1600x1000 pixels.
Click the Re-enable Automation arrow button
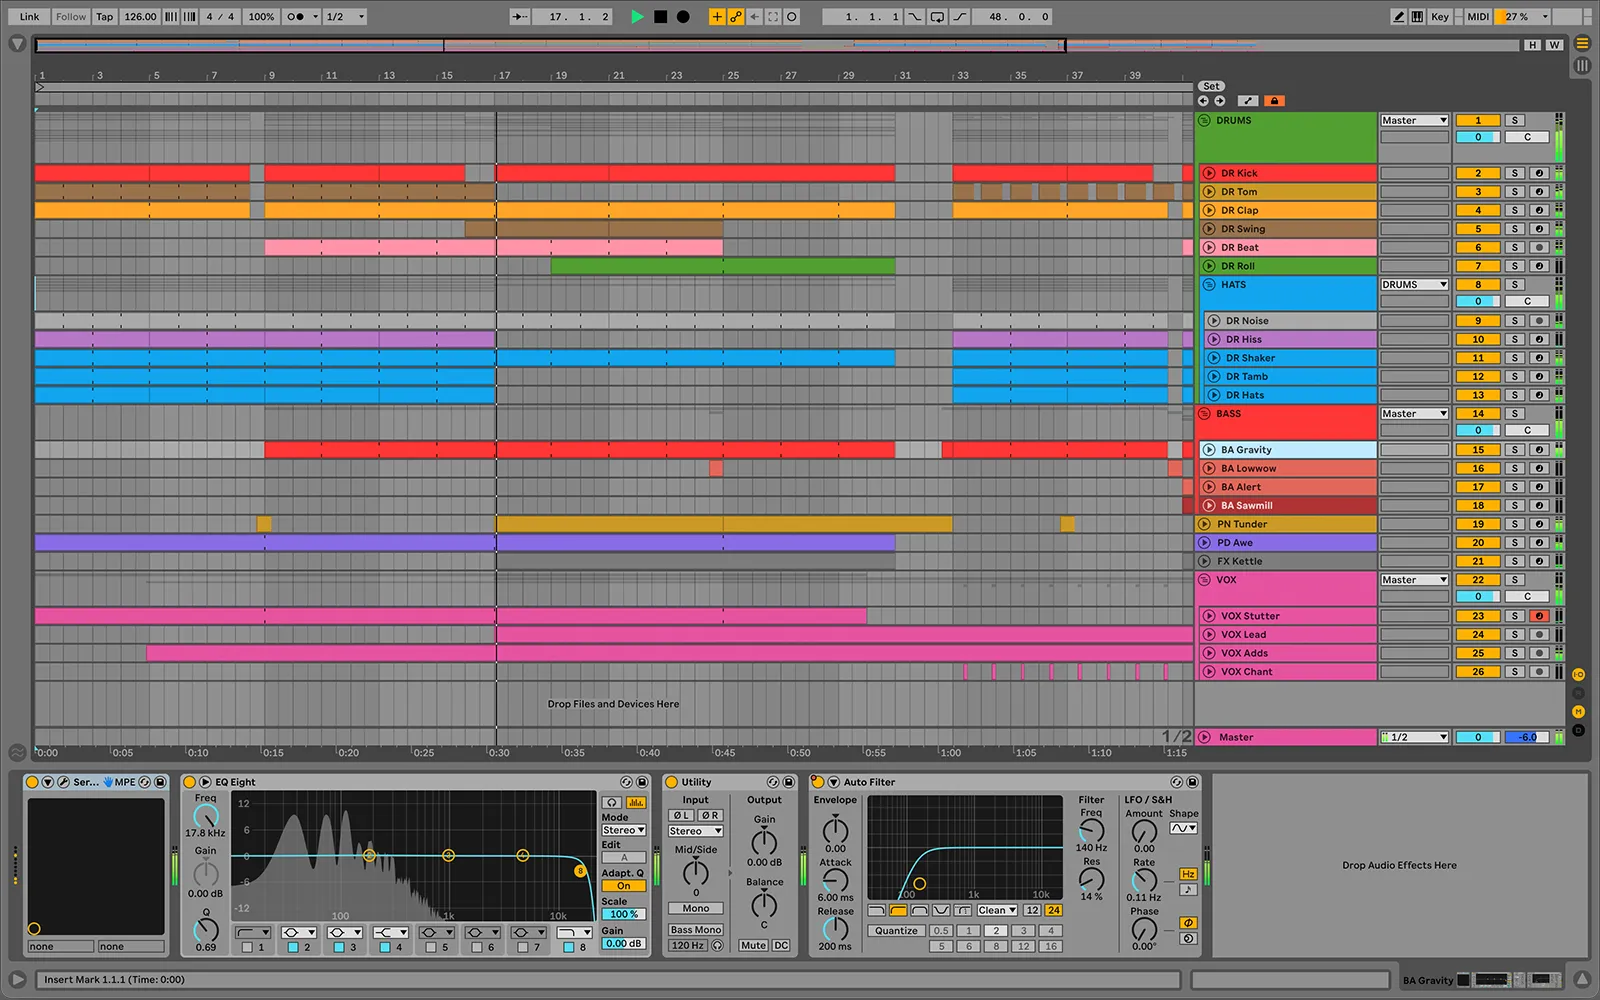pos(755,17)
